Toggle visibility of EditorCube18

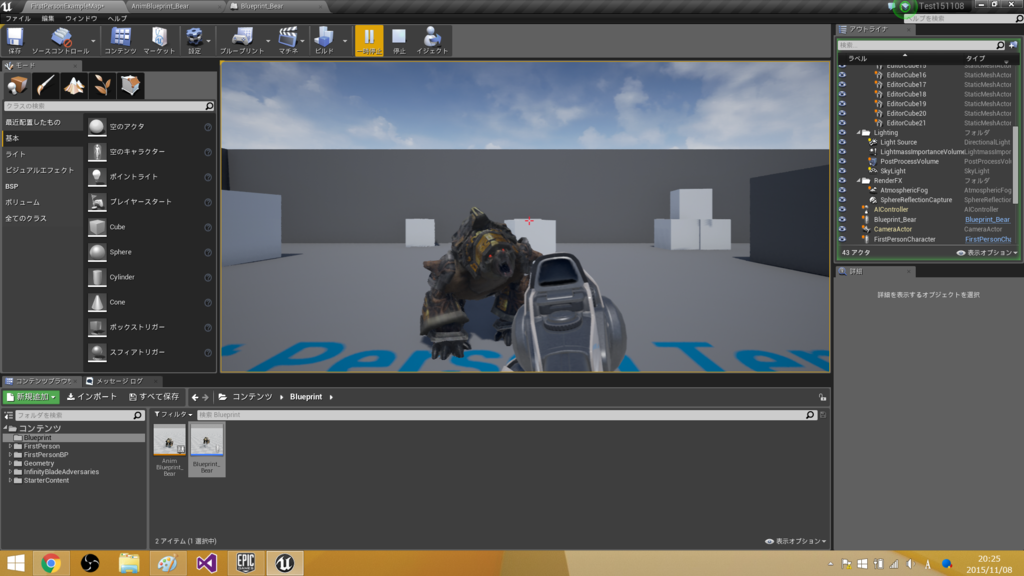(842, 94)
